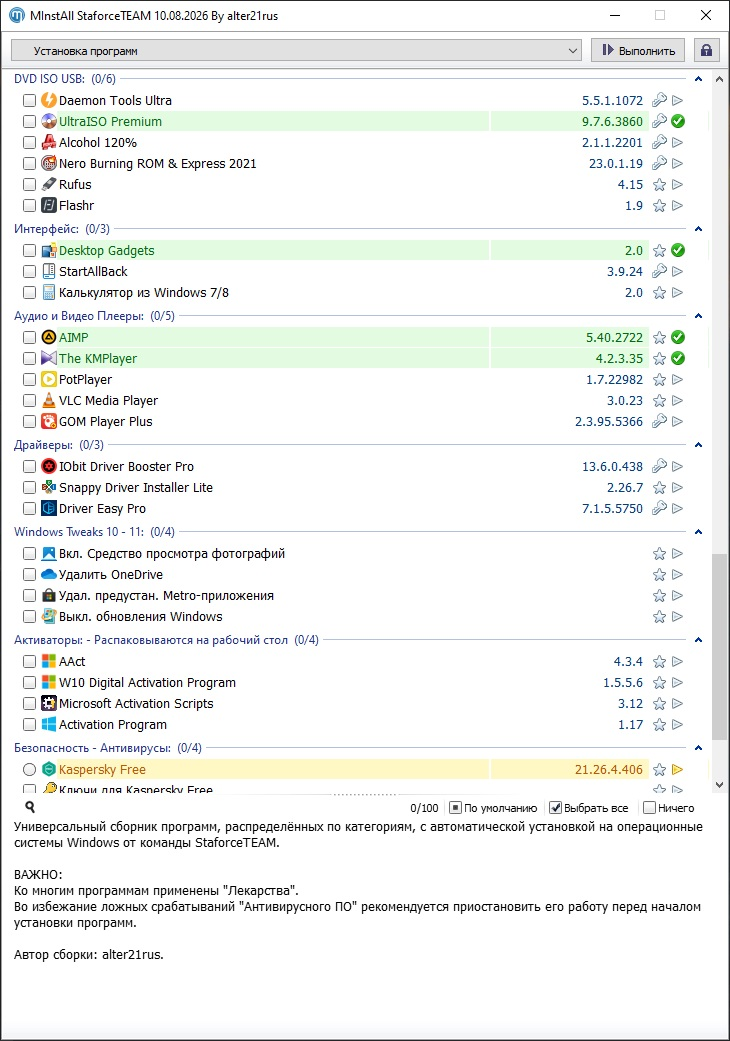Click the key icon for IObit Driver Booster Pro

[659, 467]
